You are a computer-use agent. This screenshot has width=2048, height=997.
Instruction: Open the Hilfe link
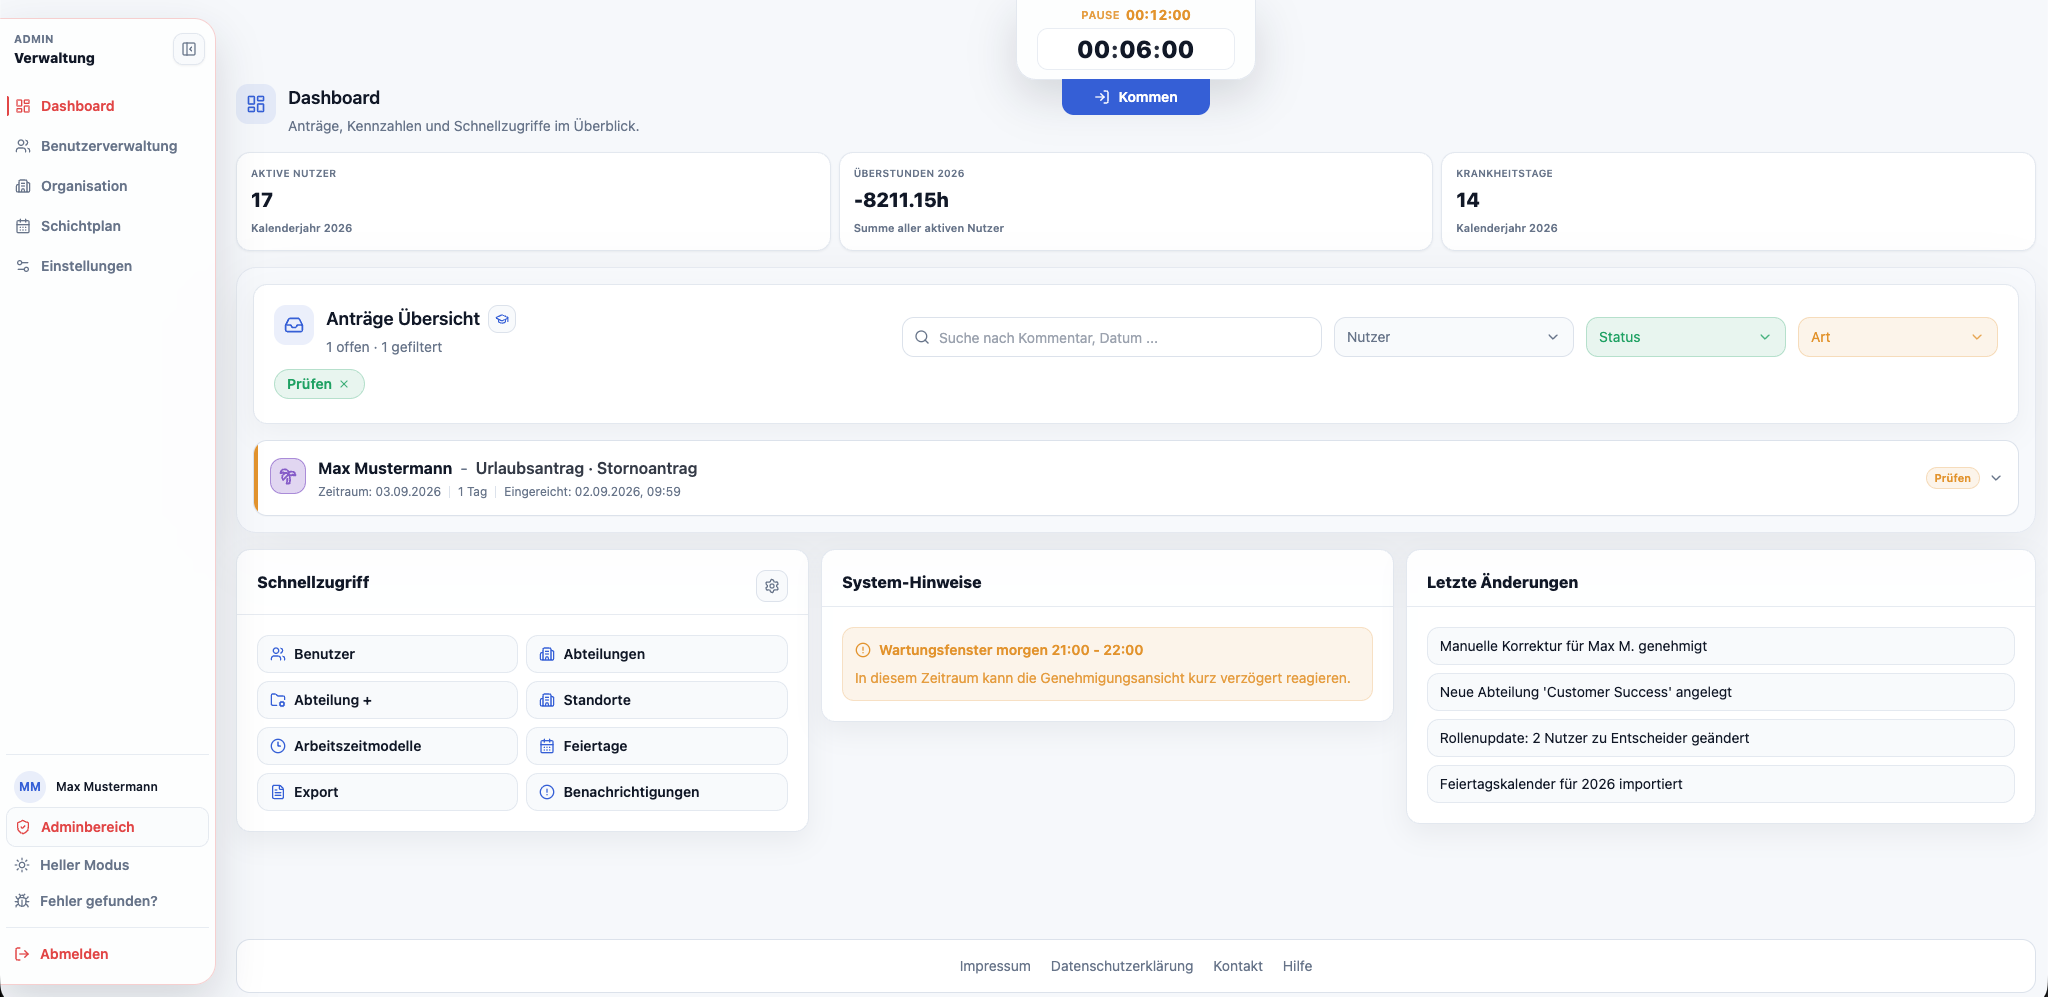click(x=1297, y=966)
